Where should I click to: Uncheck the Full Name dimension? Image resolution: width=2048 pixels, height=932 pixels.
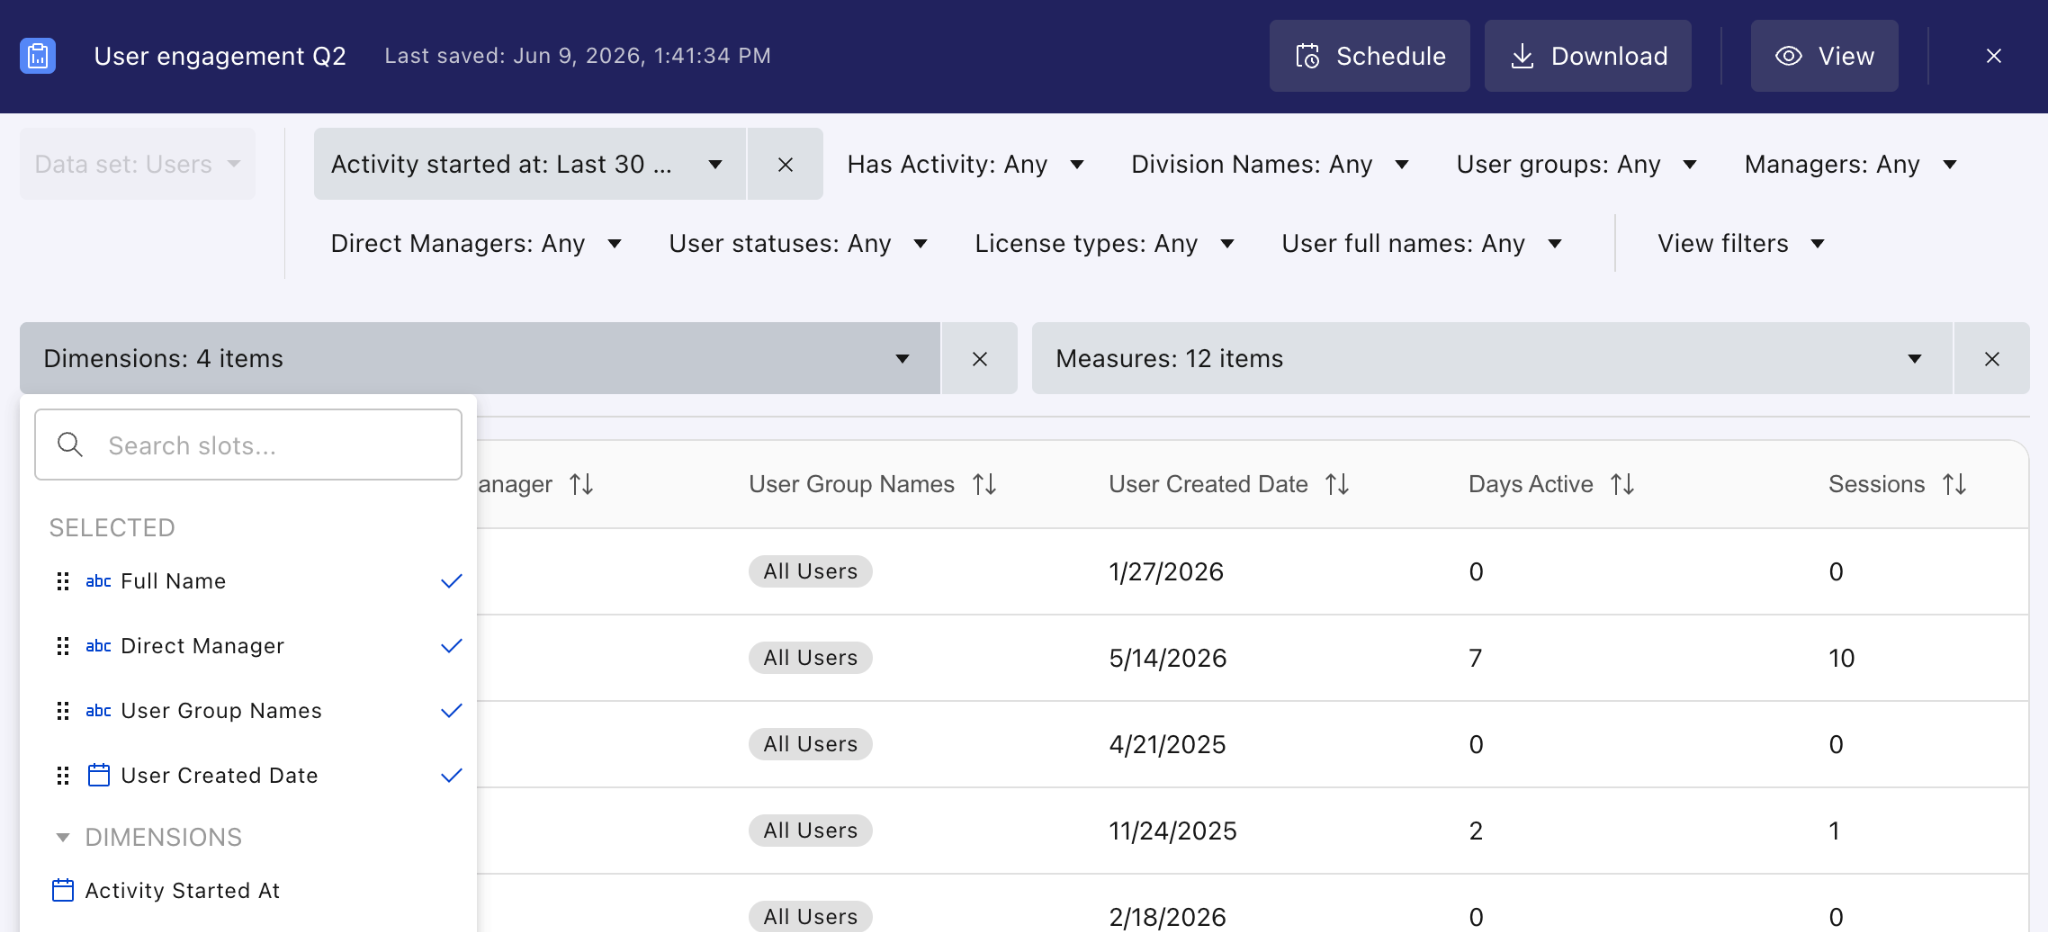(452, 581)
